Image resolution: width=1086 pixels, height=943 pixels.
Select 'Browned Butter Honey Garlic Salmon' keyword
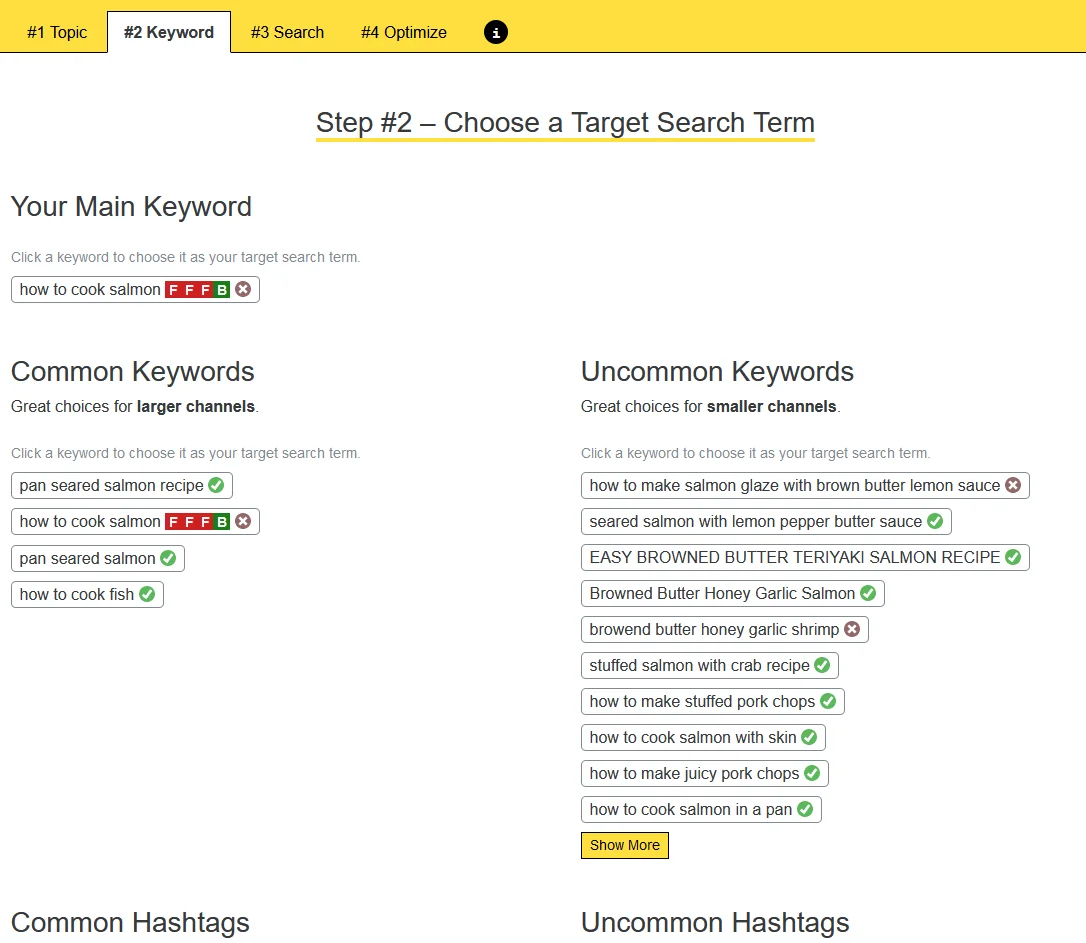722,594
